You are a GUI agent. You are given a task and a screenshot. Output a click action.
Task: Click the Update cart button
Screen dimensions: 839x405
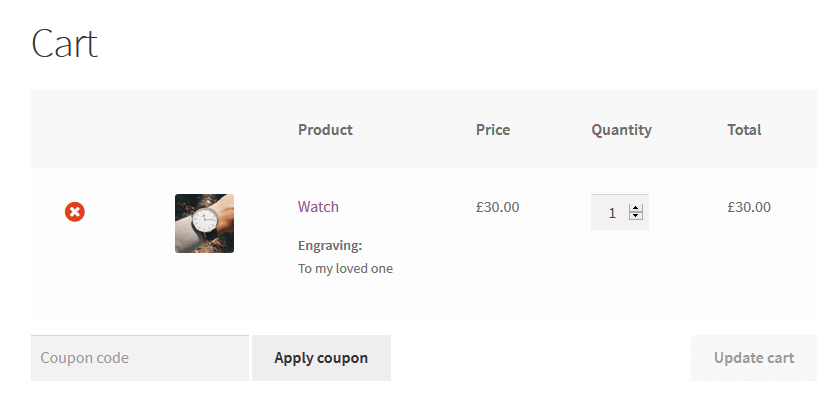click(754, 358)
